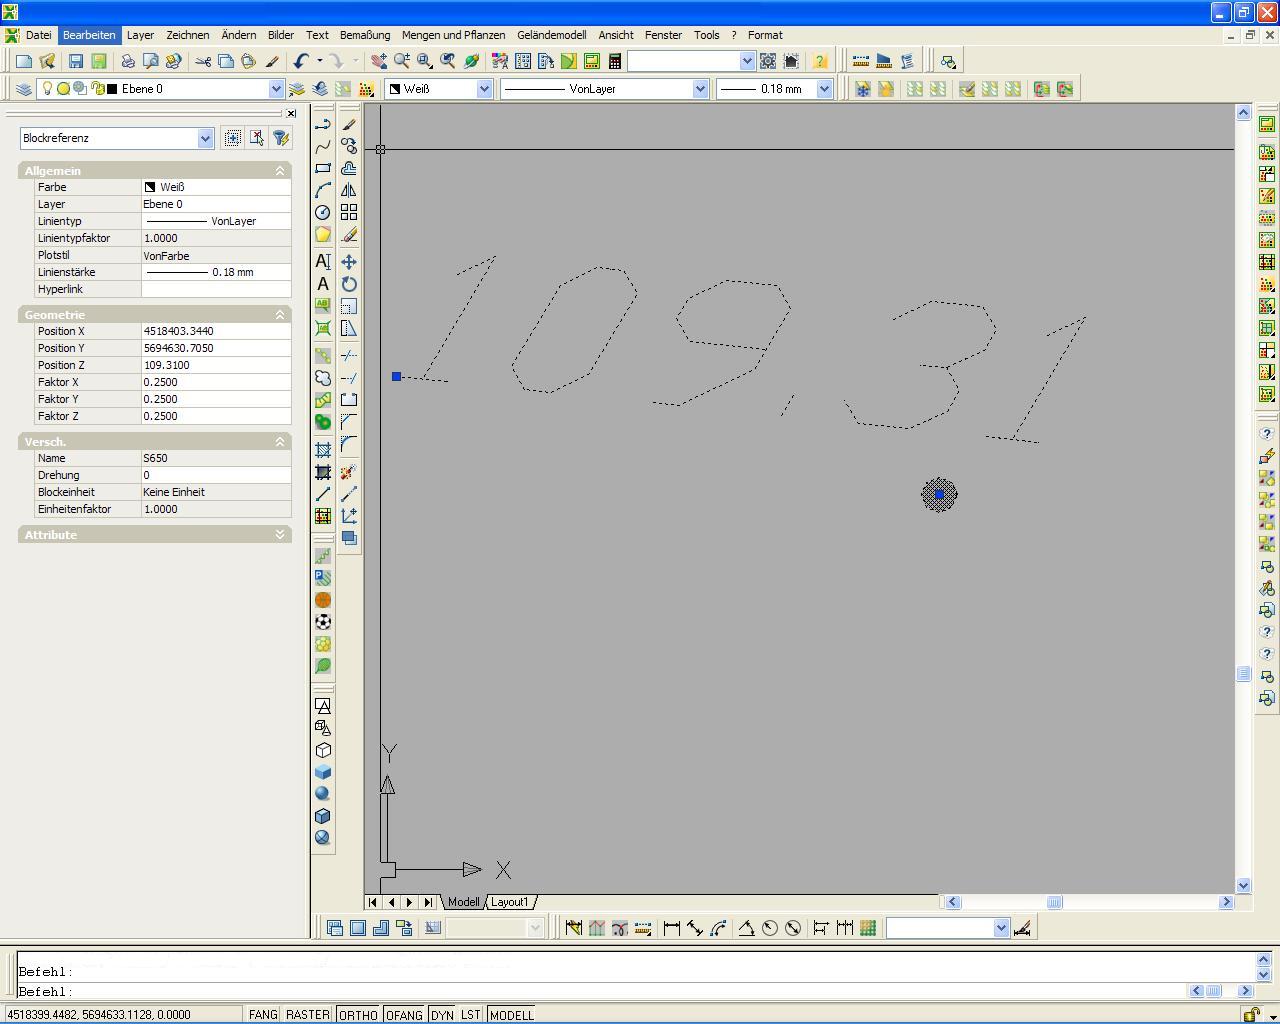1280x1024 pixels.
Task: Select the Spline curve tool
Action: [323, 146]
